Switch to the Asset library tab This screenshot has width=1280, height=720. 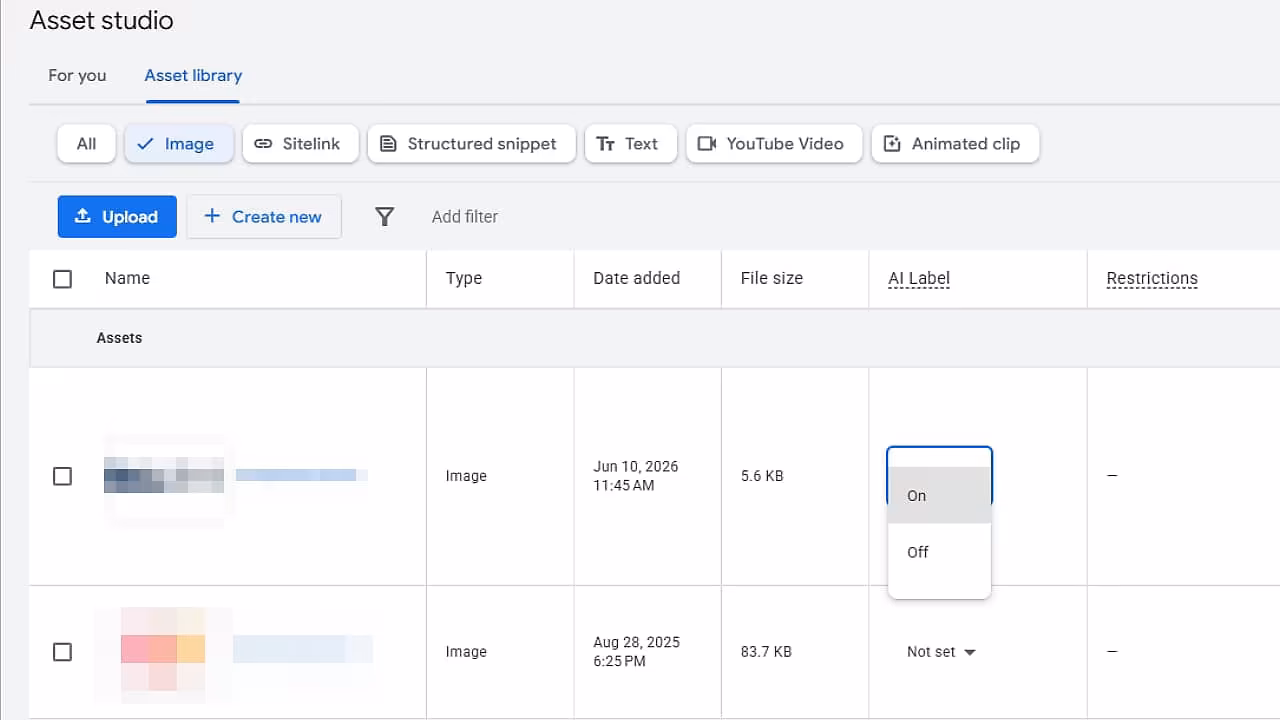(x=193, y=75)
